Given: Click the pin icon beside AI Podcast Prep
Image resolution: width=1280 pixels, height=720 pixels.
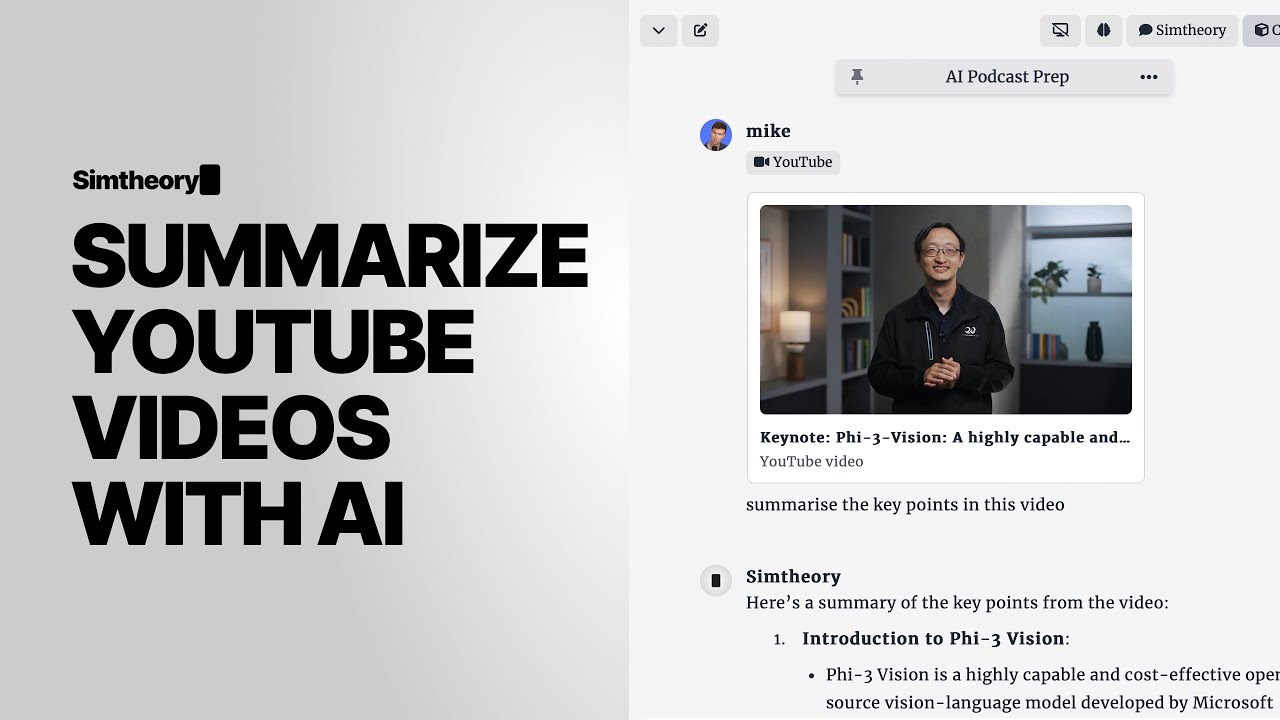Looking at the screenshot, I should point(857,77).
